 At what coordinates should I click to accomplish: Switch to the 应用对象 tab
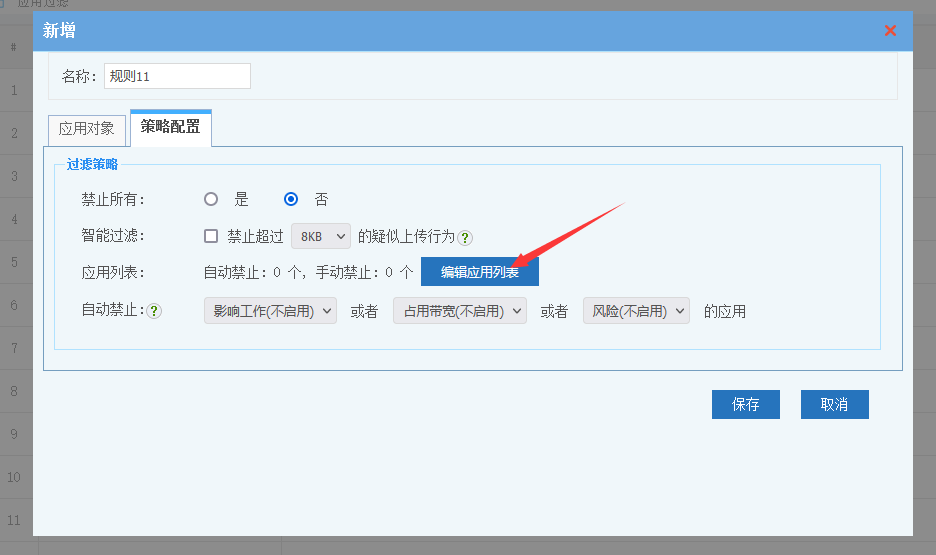(x=87, y=129)
